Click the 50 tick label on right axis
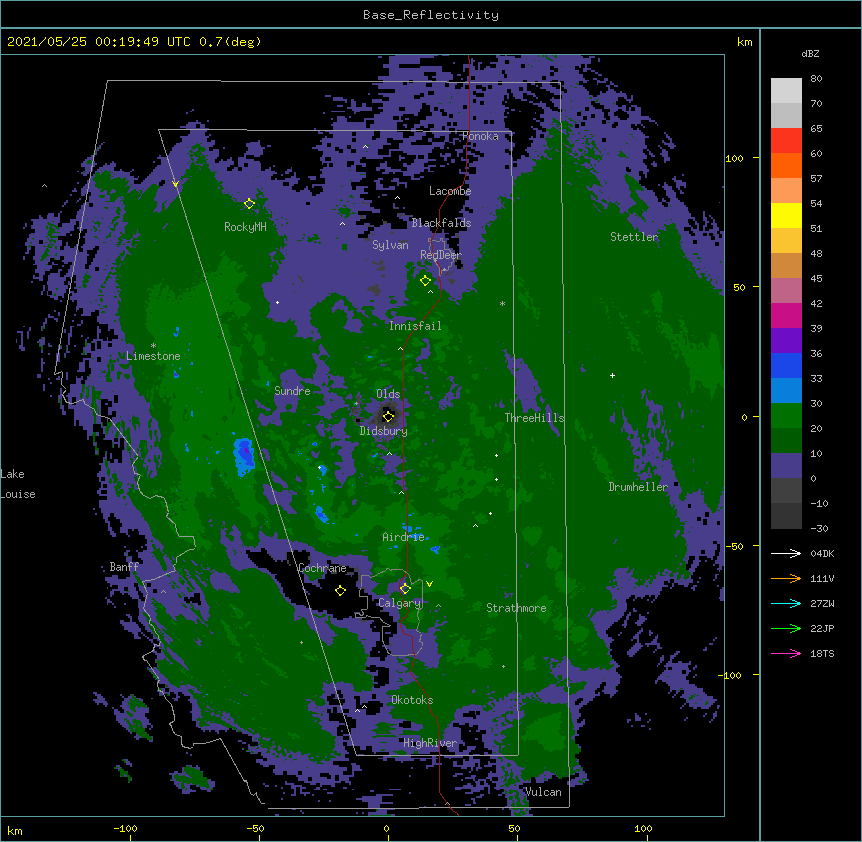Viewport: 862px width, 842px height. coord(739,287)
